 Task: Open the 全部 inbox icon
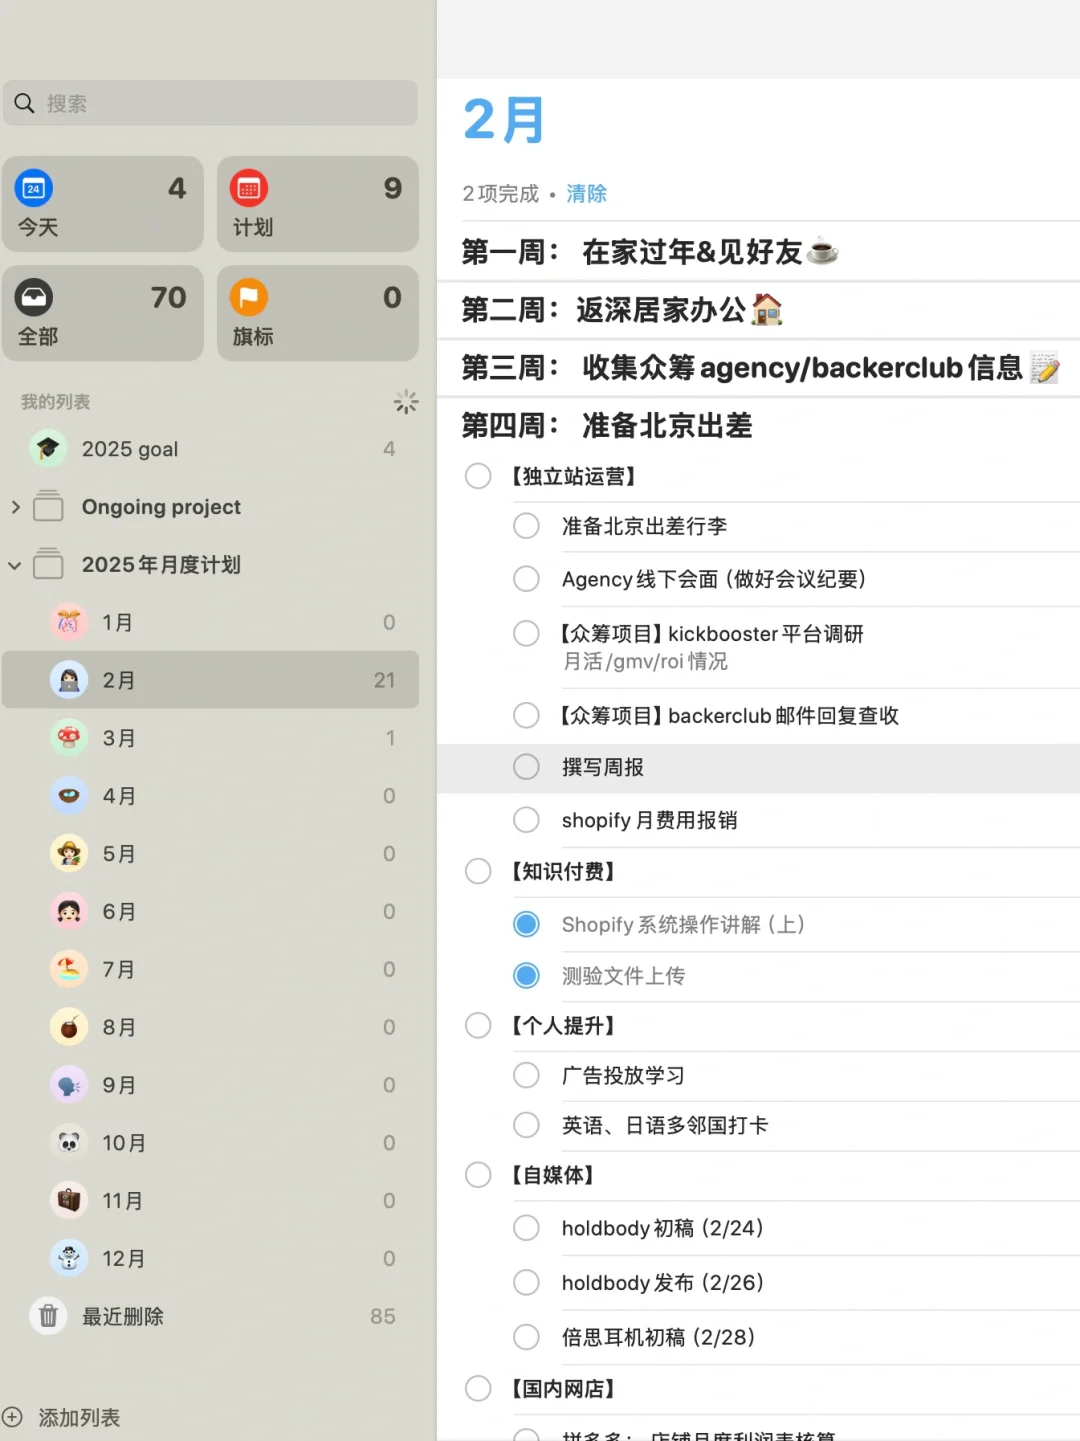(34, 297)
